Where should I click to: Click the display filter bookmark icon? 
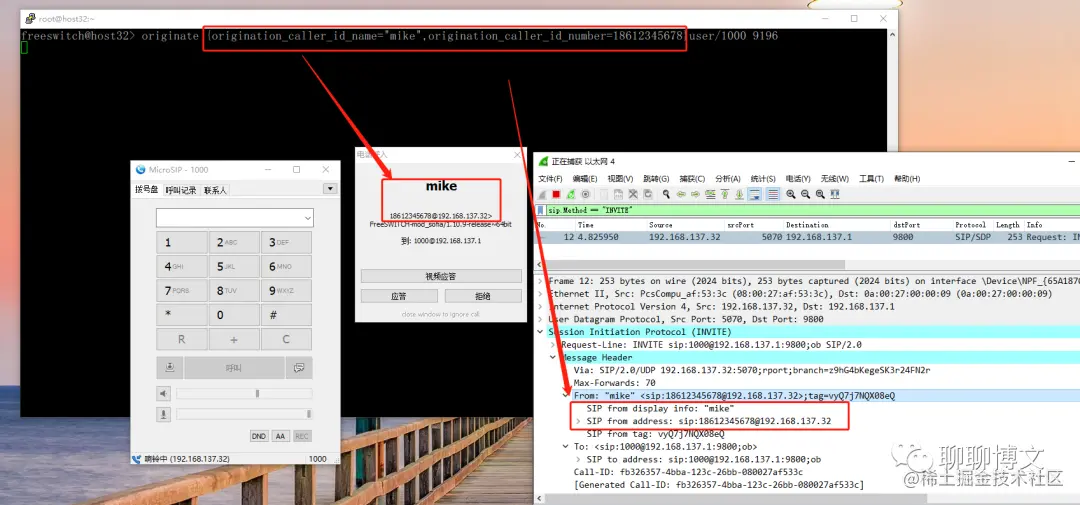(541, 210)
